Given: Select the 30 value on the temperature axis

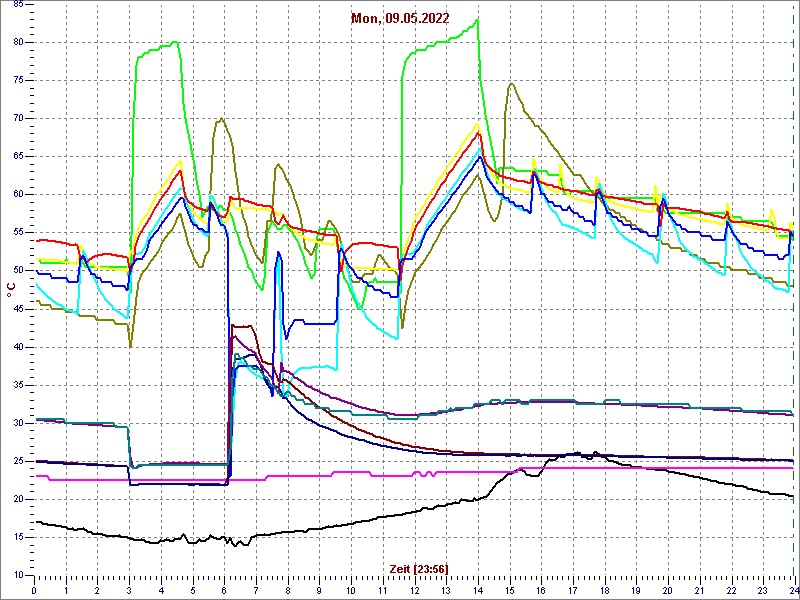Looking at the screenshot, I should [18, 423].
